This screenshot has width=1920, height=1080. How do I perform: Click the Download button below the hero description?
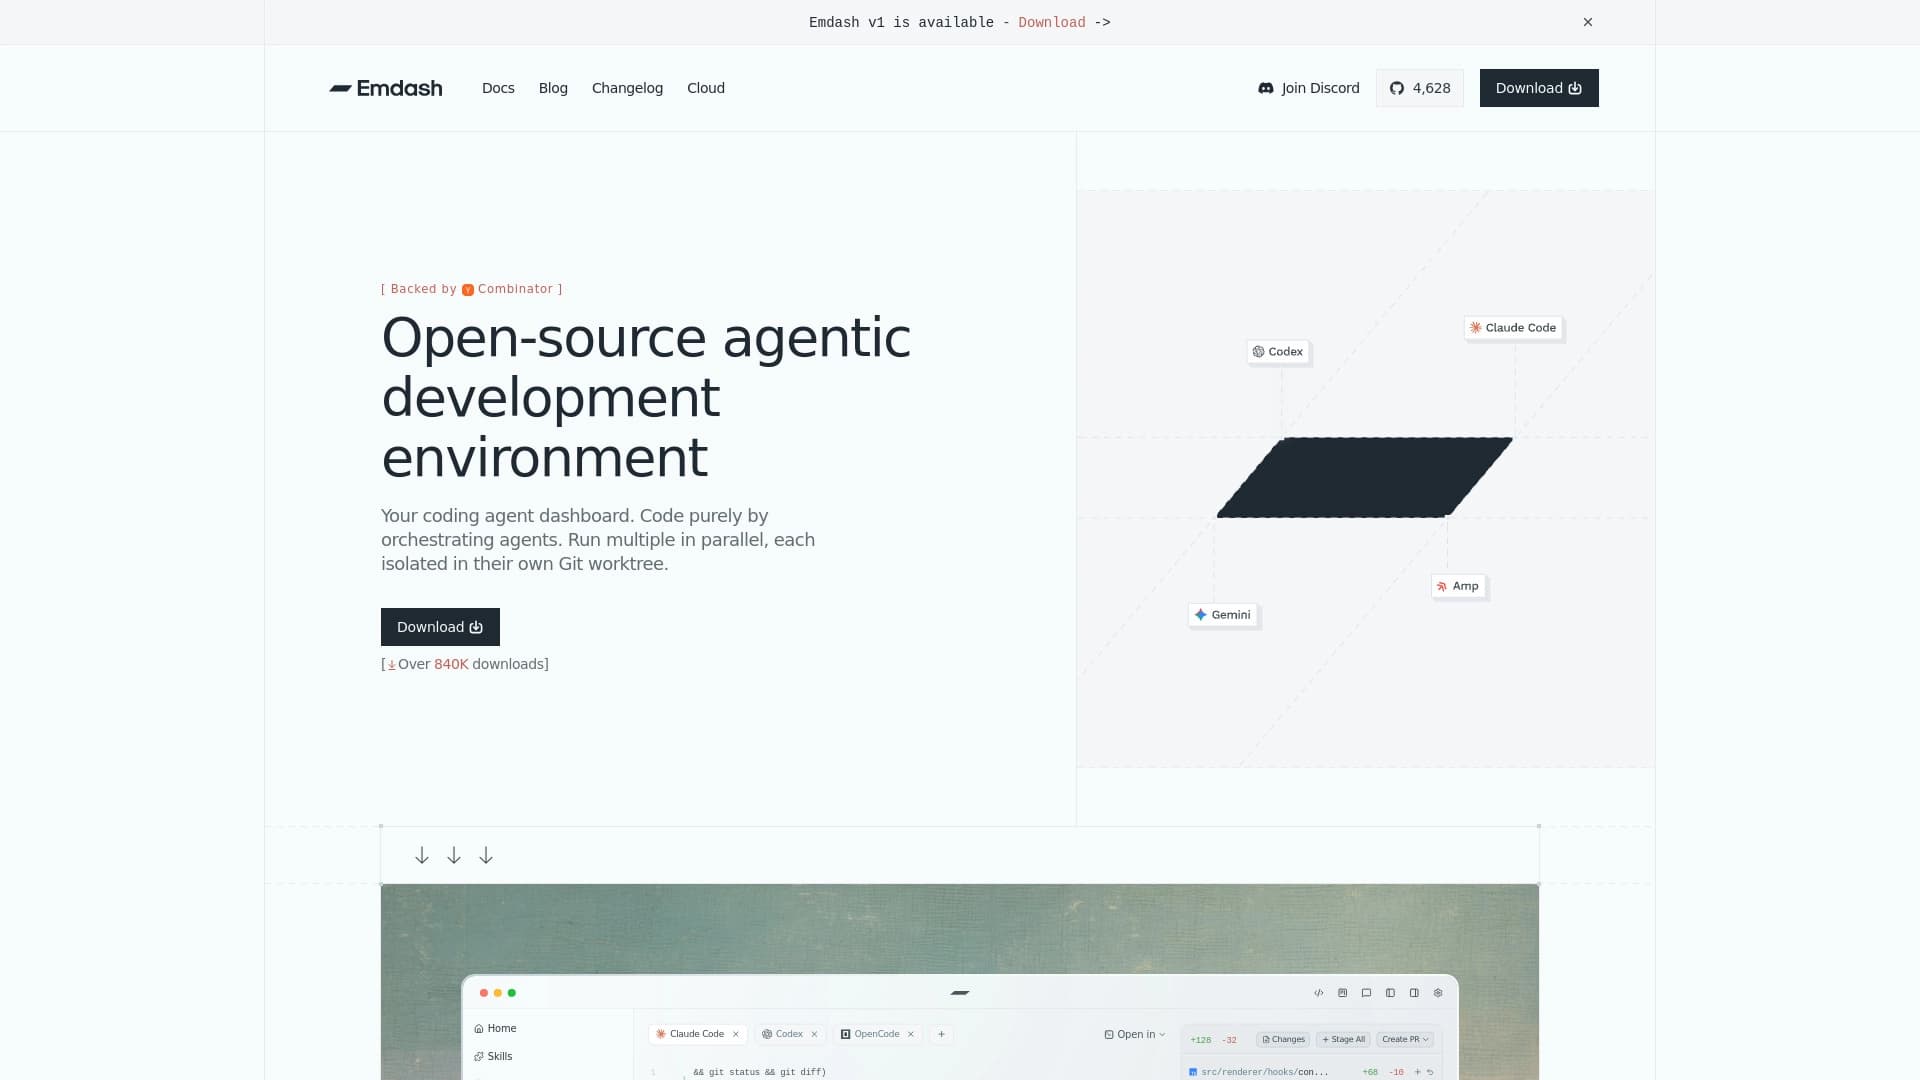[440, 627]
